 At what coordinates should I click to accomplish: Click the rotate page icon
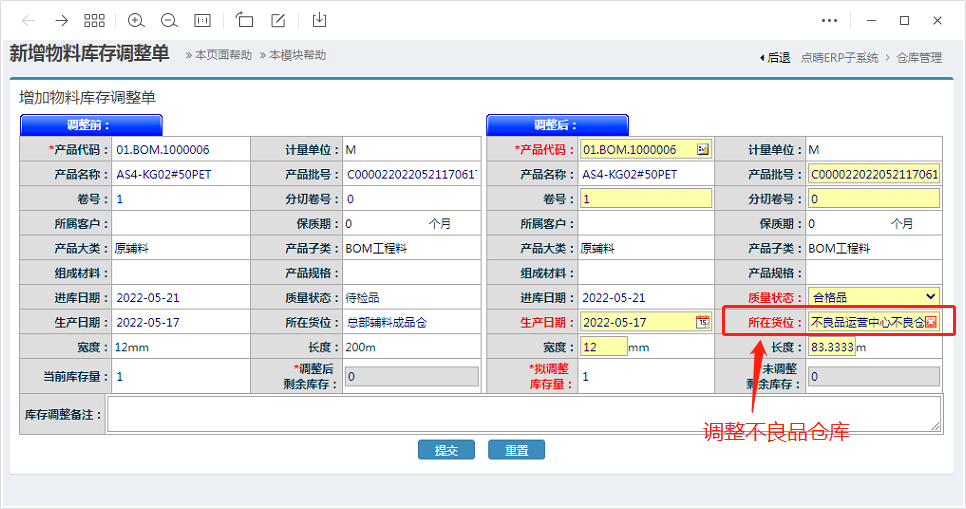tap(245, 20)
